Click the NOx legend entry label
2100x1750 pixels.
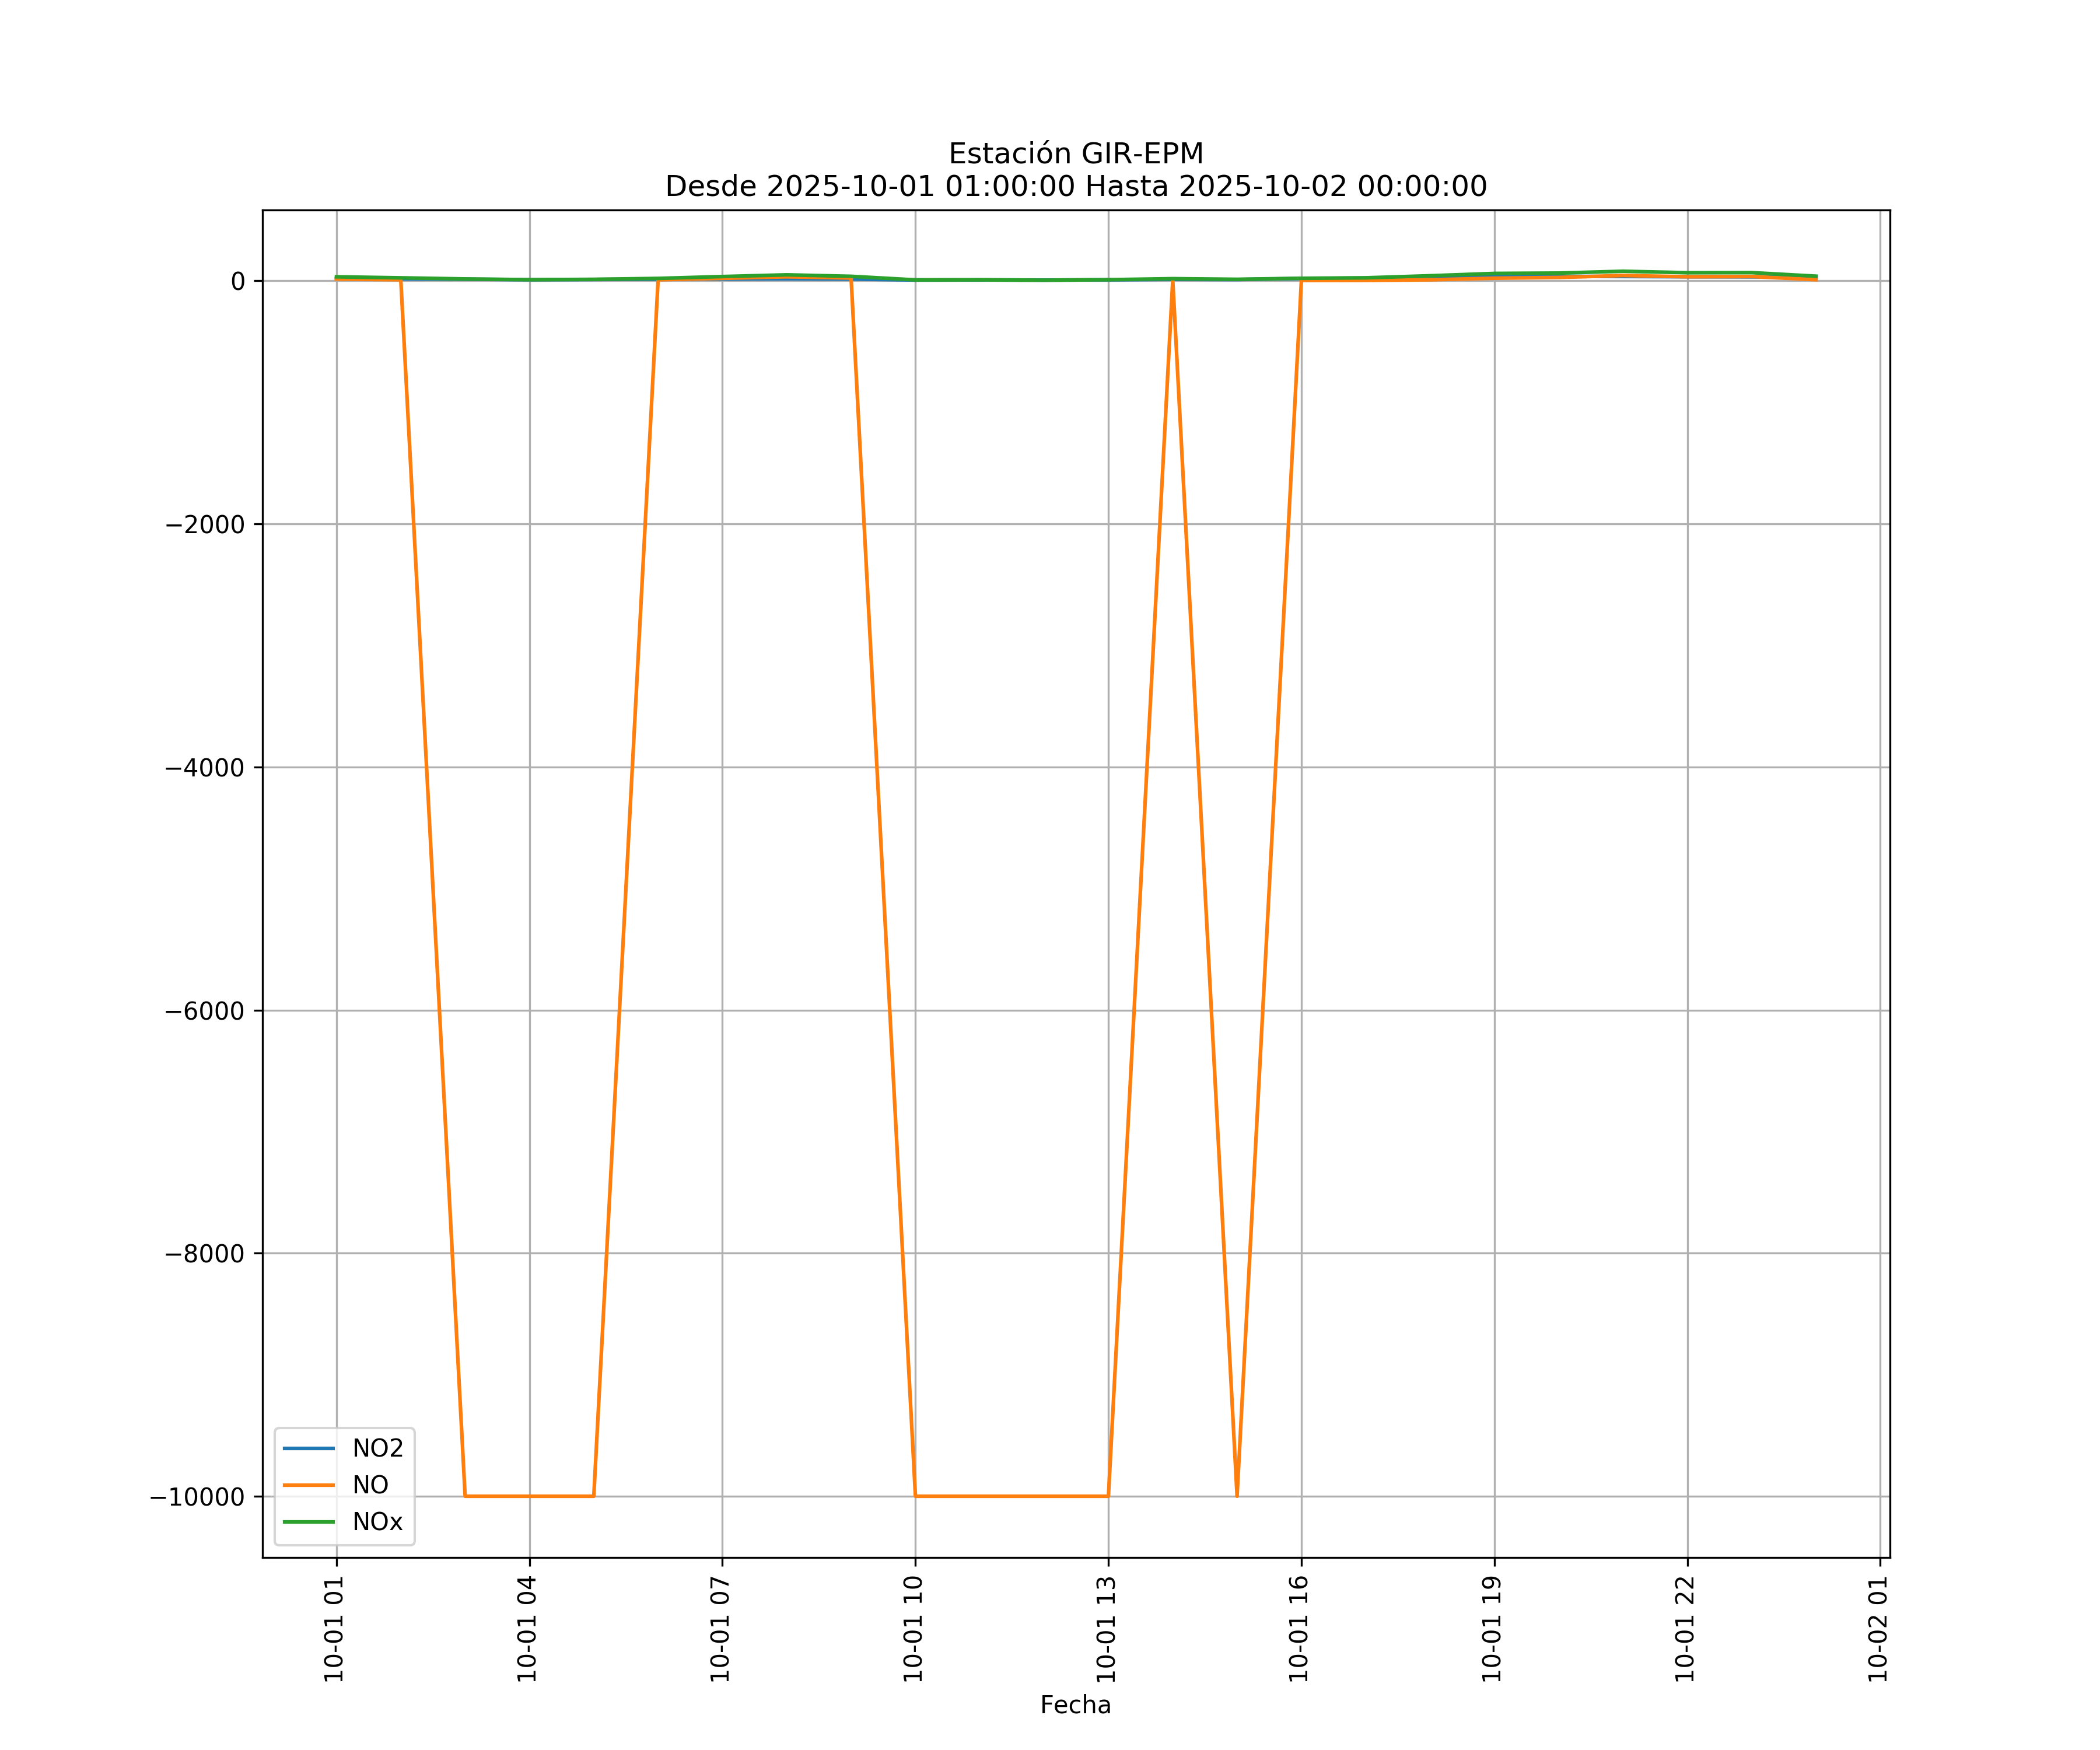coord(377,1522)
